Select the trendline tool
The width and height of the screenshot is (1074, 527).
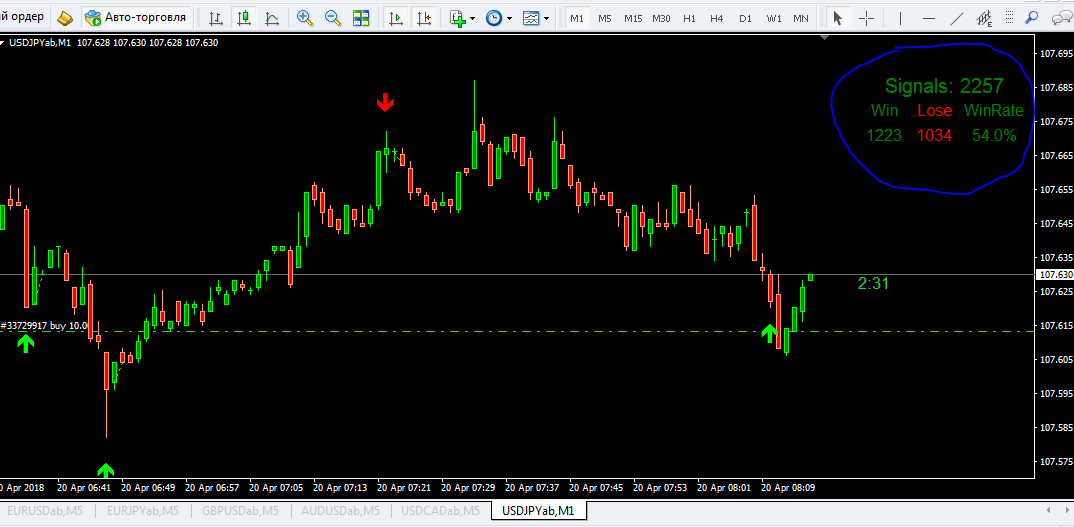[957, 18]
